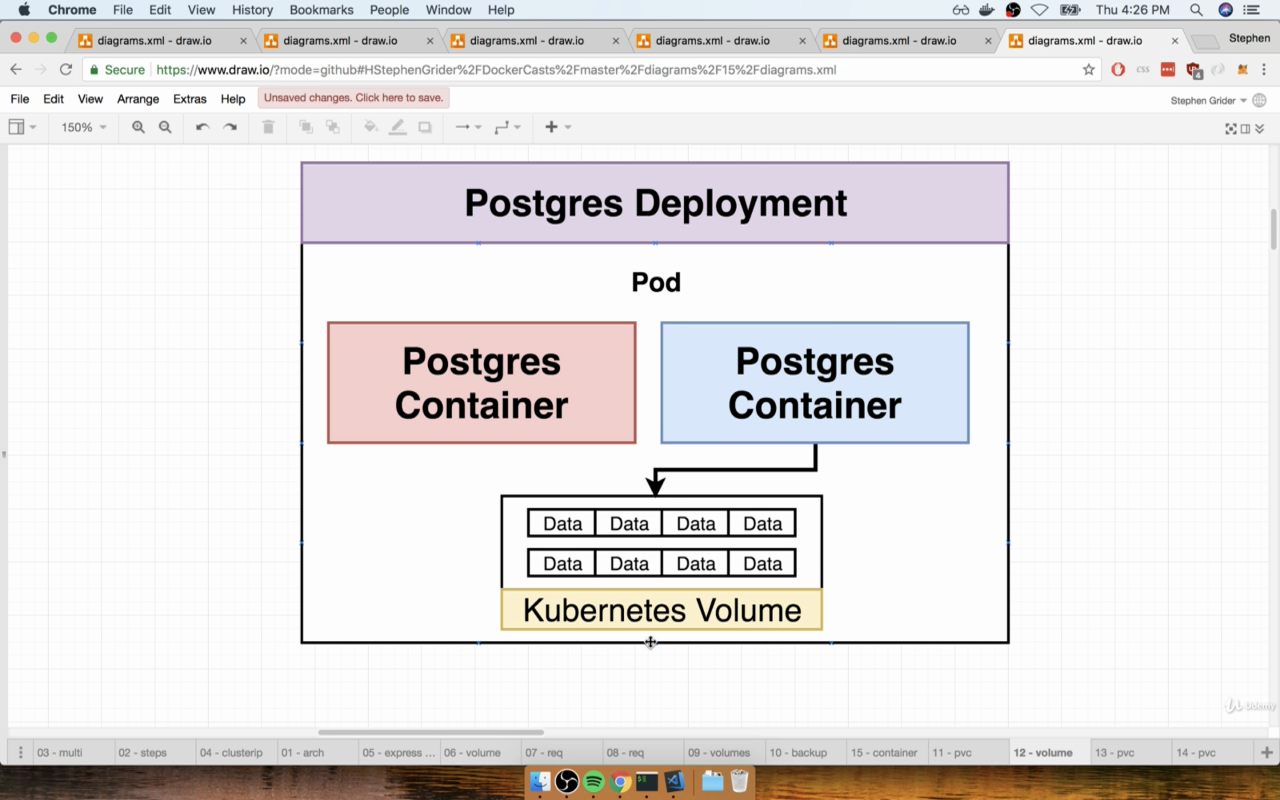The image size is (1280, 800).
Task: Switch to the 13 - pvc page tab
Action: [x=1130, y=753]
